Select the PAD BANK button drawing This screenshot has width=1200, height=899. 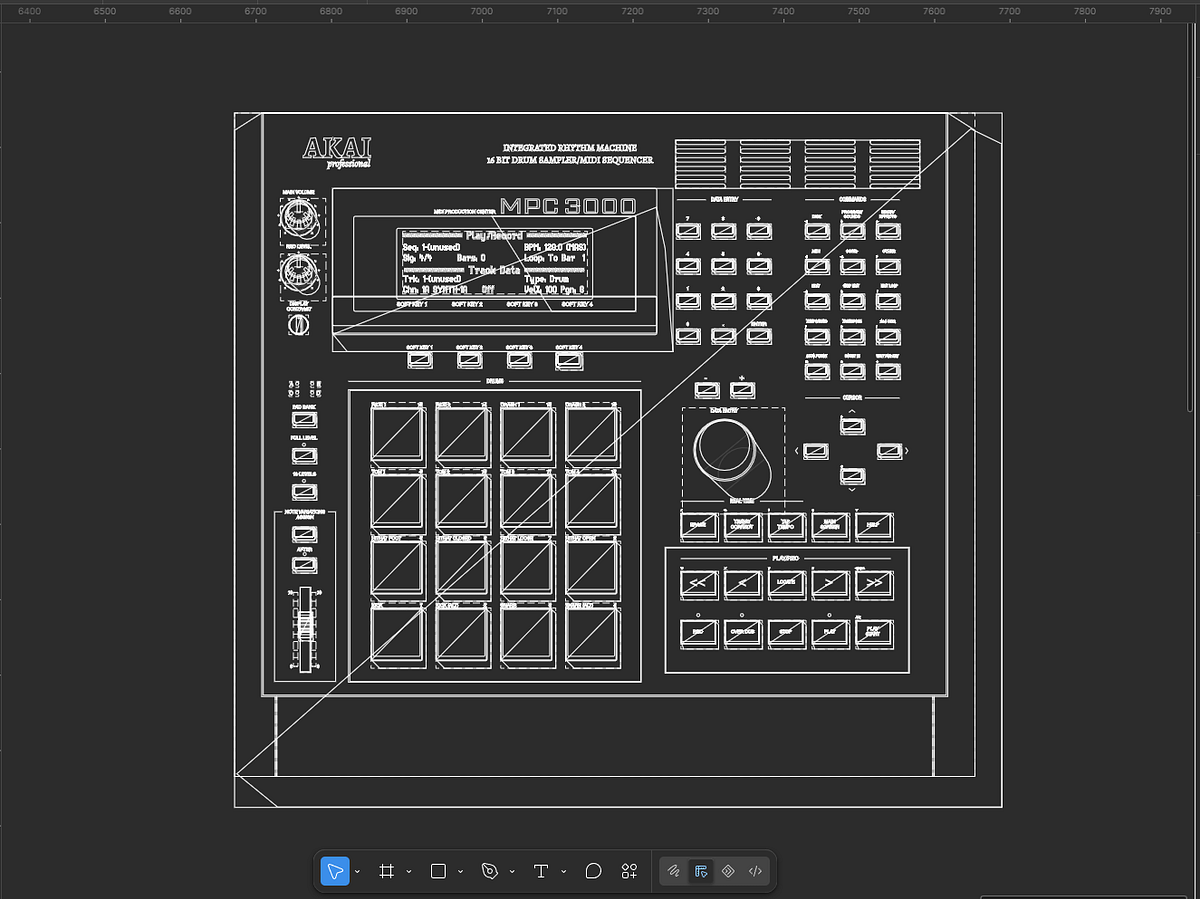pos(304,420)
